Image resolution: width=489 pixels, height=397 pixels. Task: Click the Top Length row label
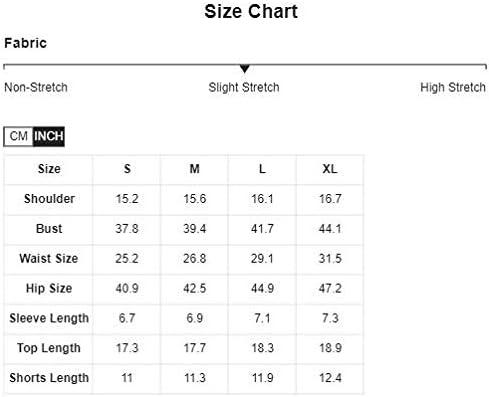click(49, 348)
